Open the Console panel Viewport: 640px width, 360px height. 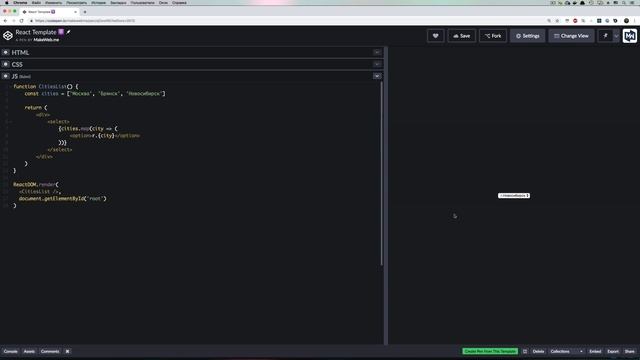tap(11, 351)
